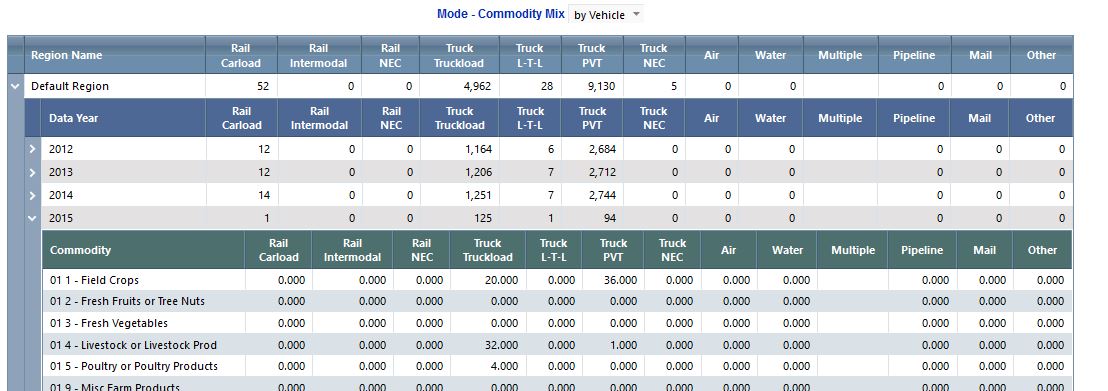Click Data Year column header
The height and width of the screenshot is (391, 1108).
coord(124,118)
